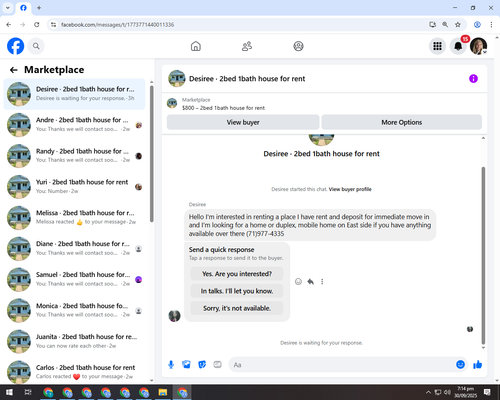Open Diane conversation in chat list
Screen dimensions: 500x400
point(74,249)
